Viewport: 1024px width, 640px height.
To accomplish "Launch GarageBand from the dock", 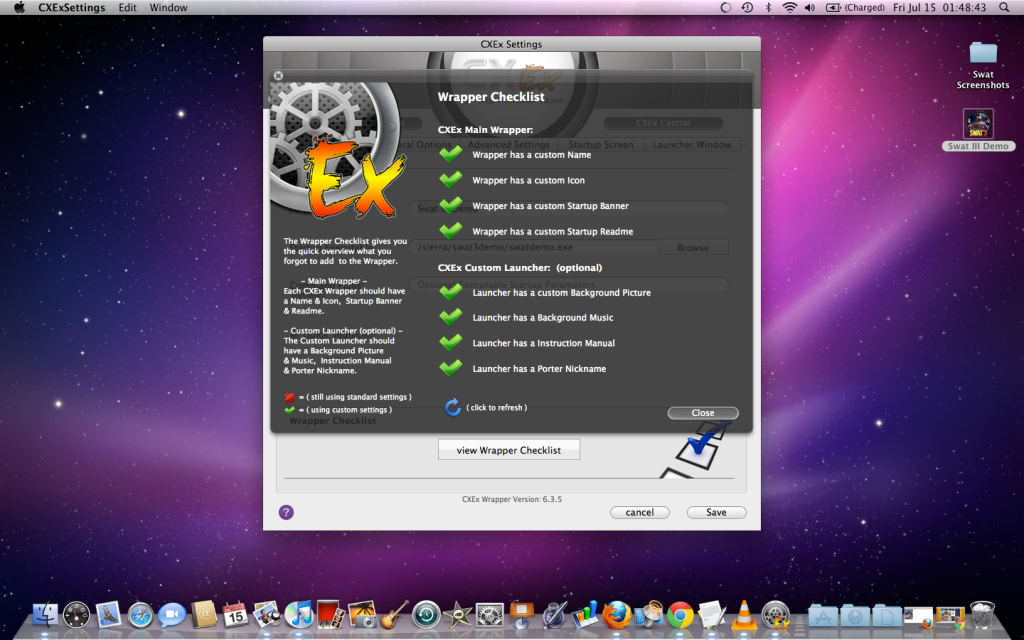I will tap(394, 615).
